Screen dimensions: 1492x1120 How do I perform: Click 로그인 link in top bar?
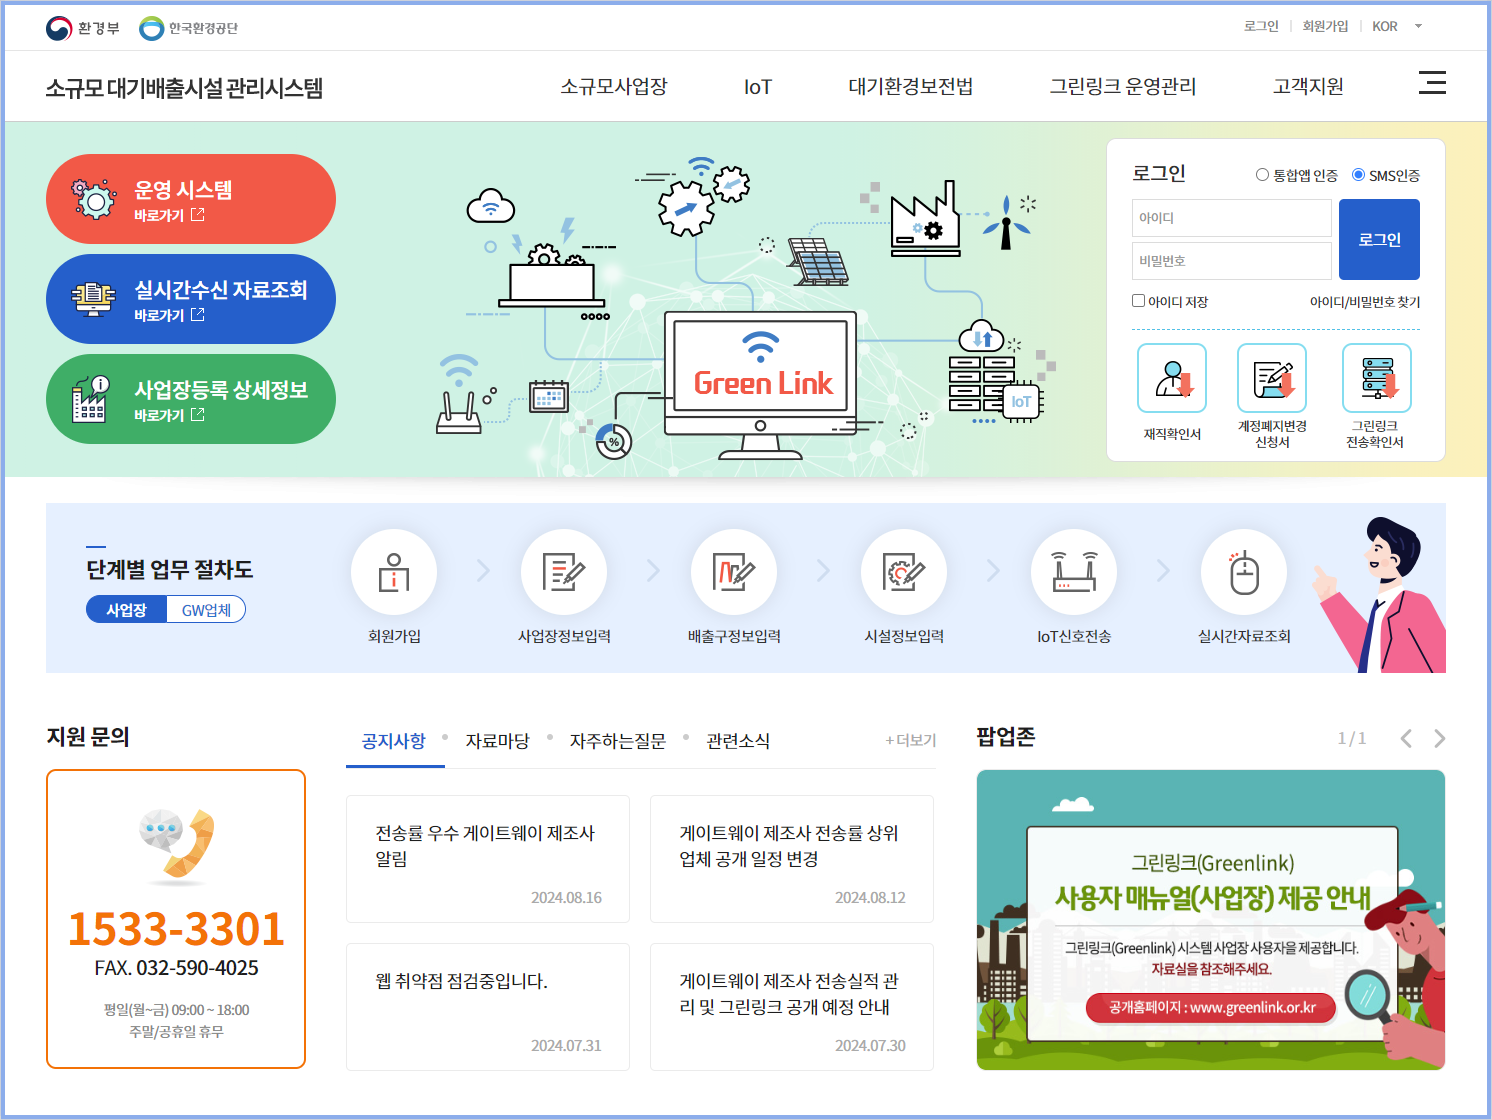pyautogui.click(x=1261, y=27)
